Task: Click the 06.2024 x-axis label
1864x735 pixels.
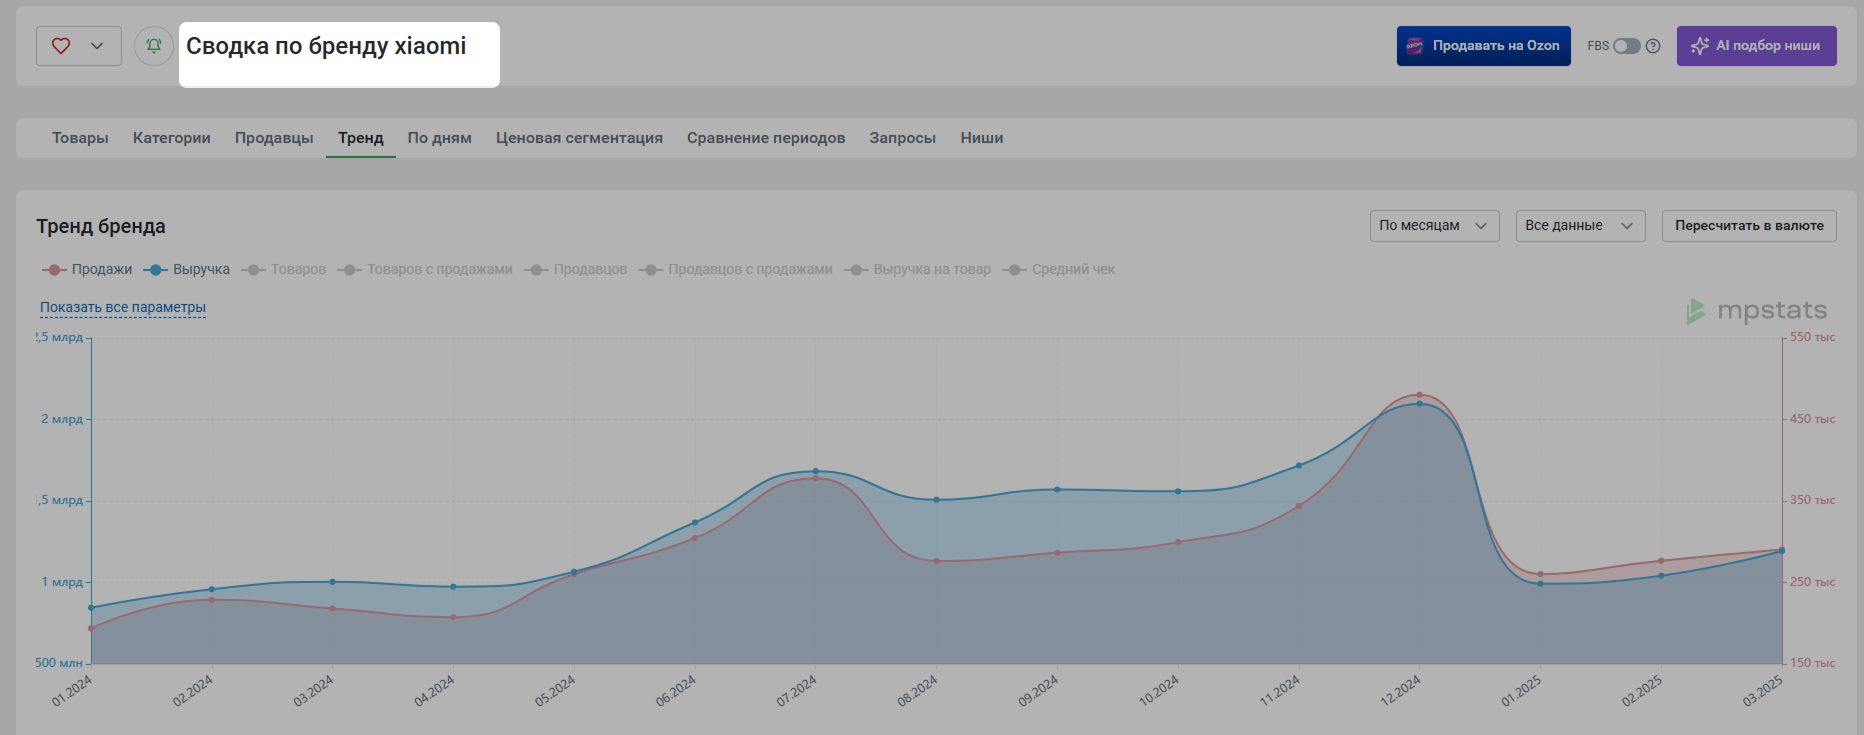Action: coord(676,691)
